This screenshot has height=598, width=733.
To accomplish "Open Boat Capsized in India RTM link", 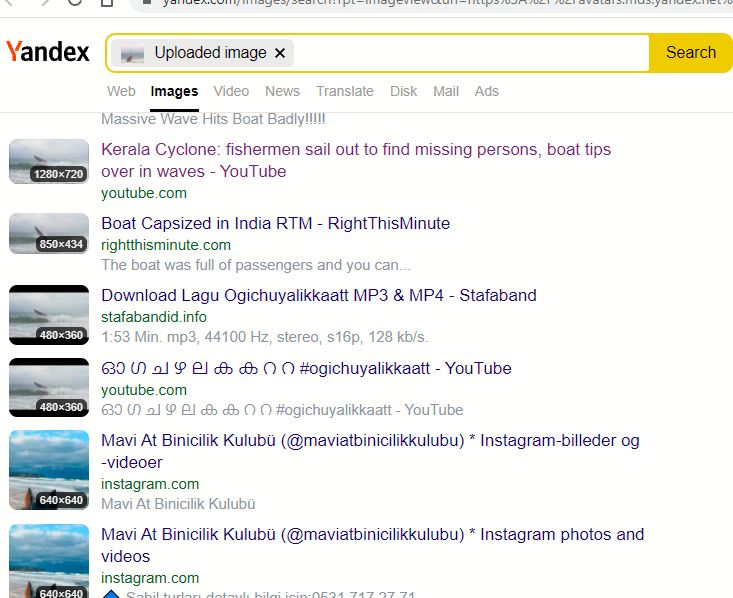I will [275, 223].
